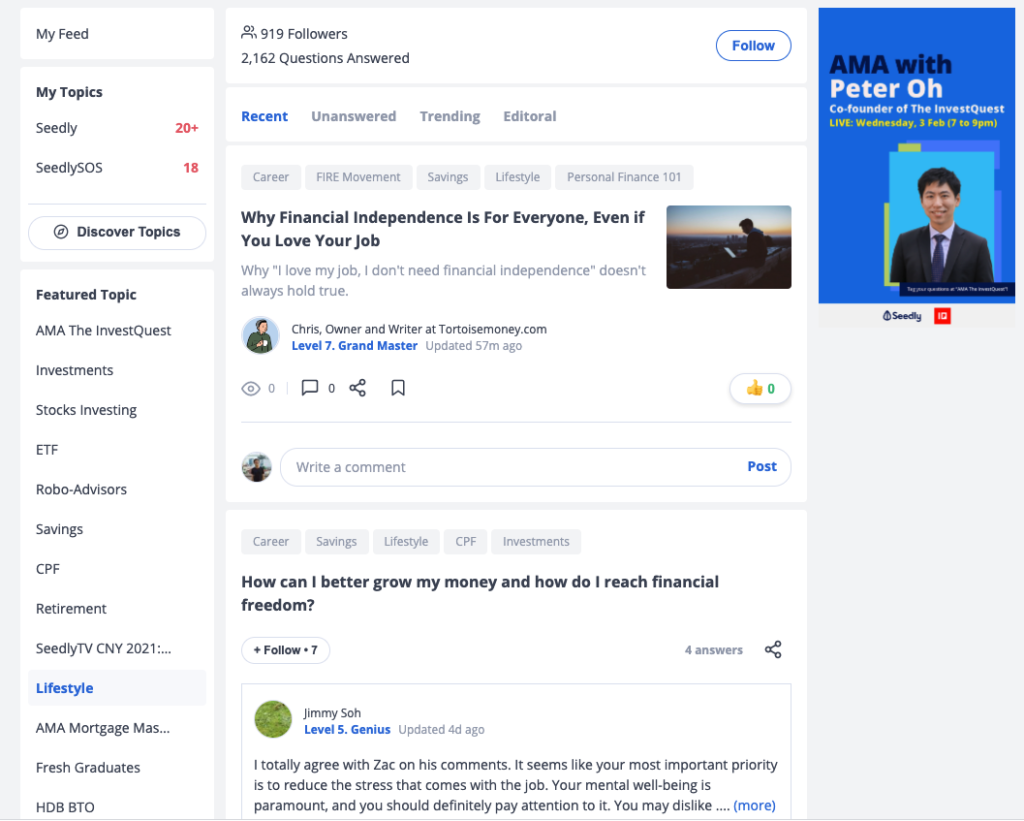
Task: Click the followers people icon
Action: pos(249,32)
